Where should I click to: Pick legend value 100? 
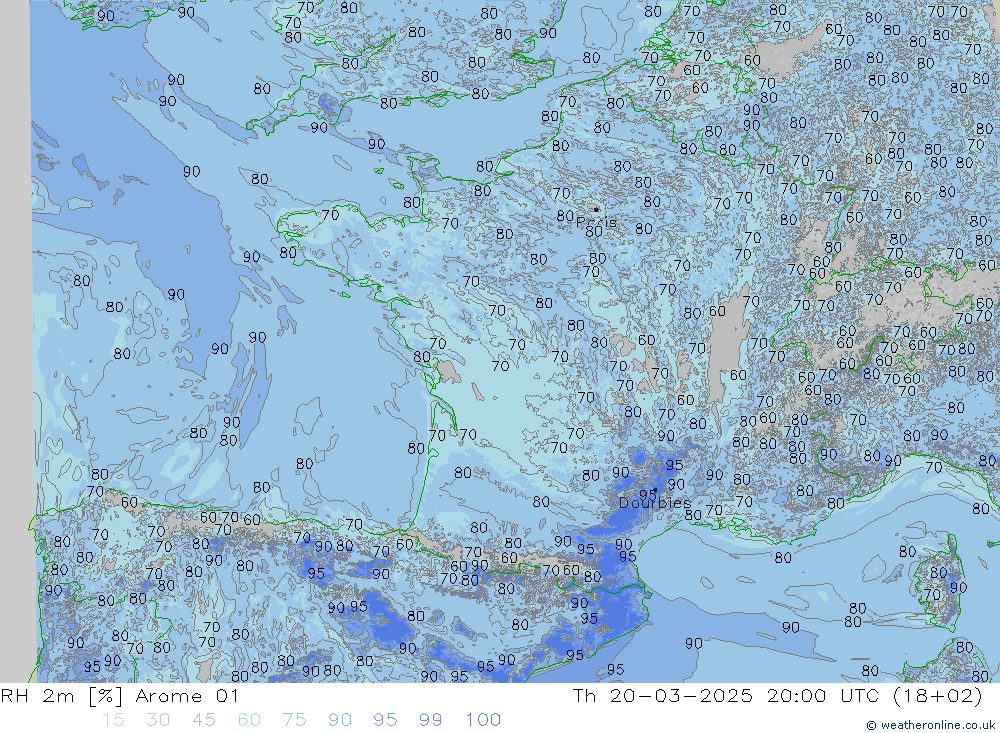pos(483,720)
